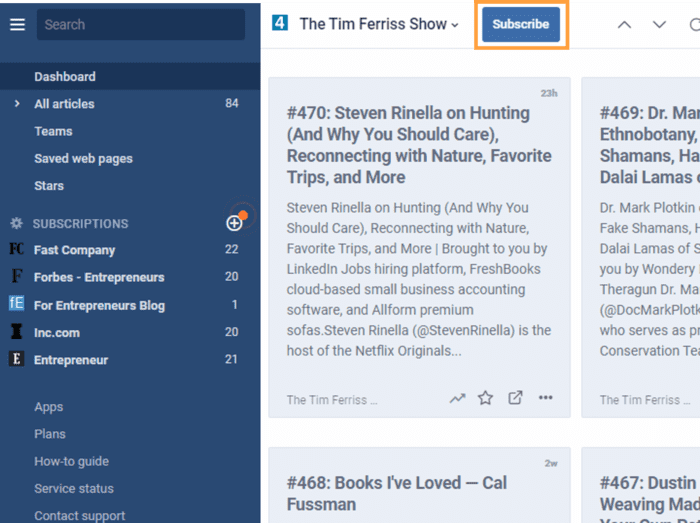Click the Entrepreneur E favicon

click(x=17, y=359)
